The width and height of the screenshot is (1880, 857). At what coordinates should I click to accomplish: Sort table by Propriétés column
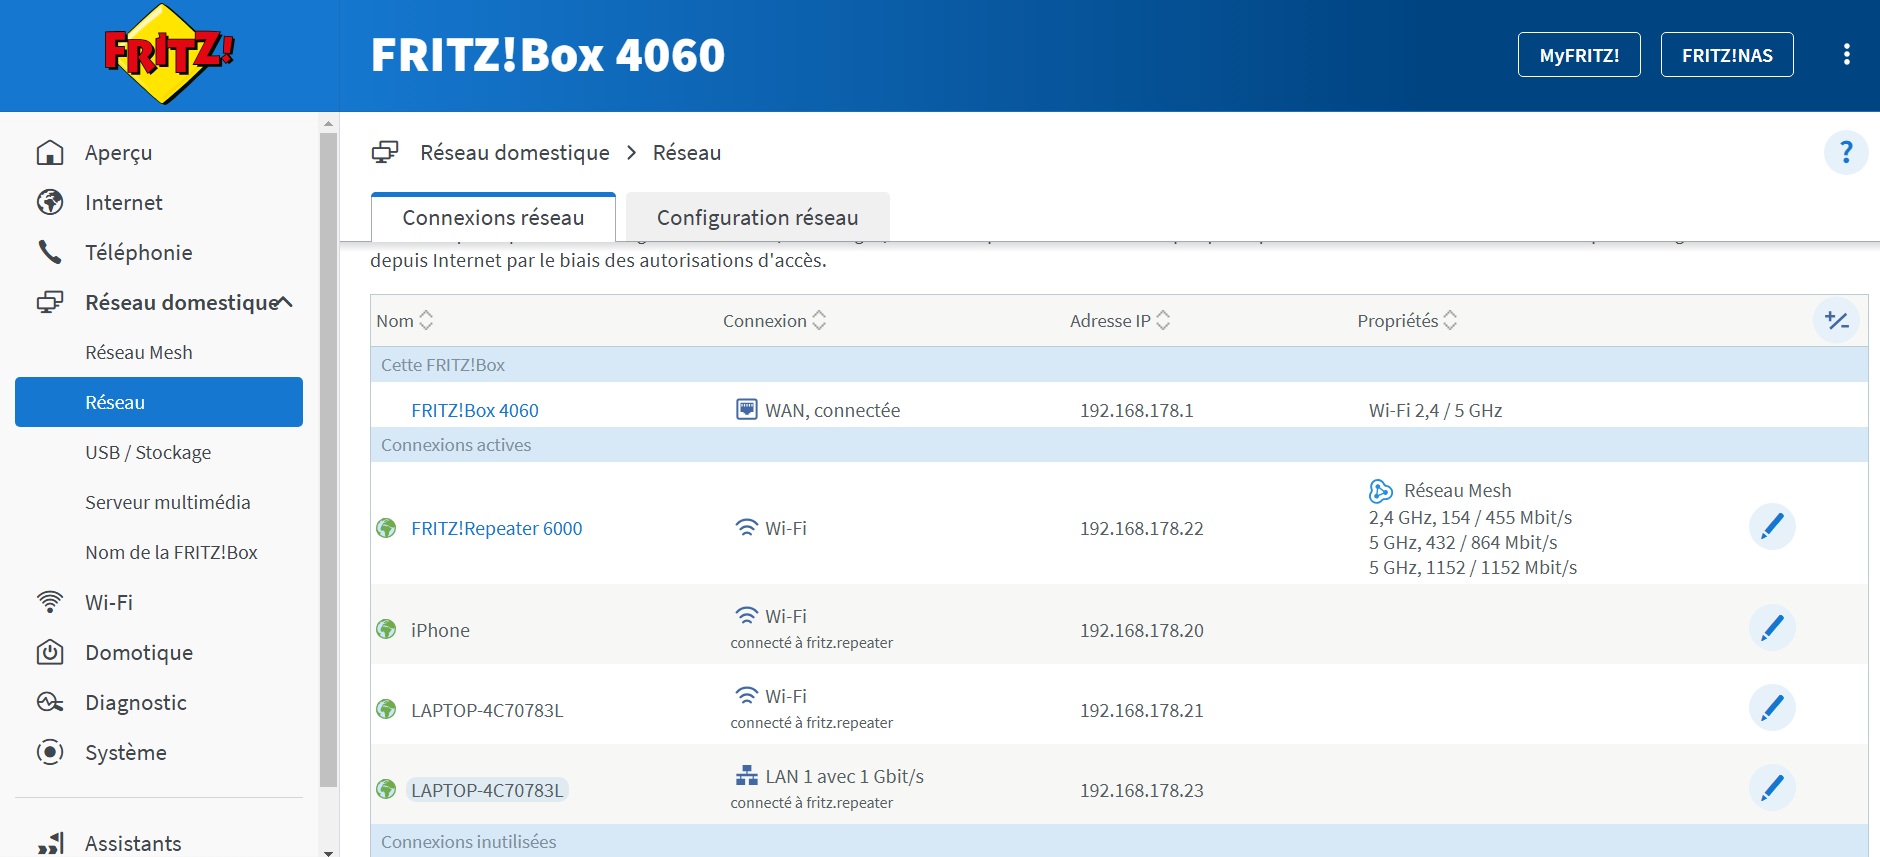(1407, 321)
